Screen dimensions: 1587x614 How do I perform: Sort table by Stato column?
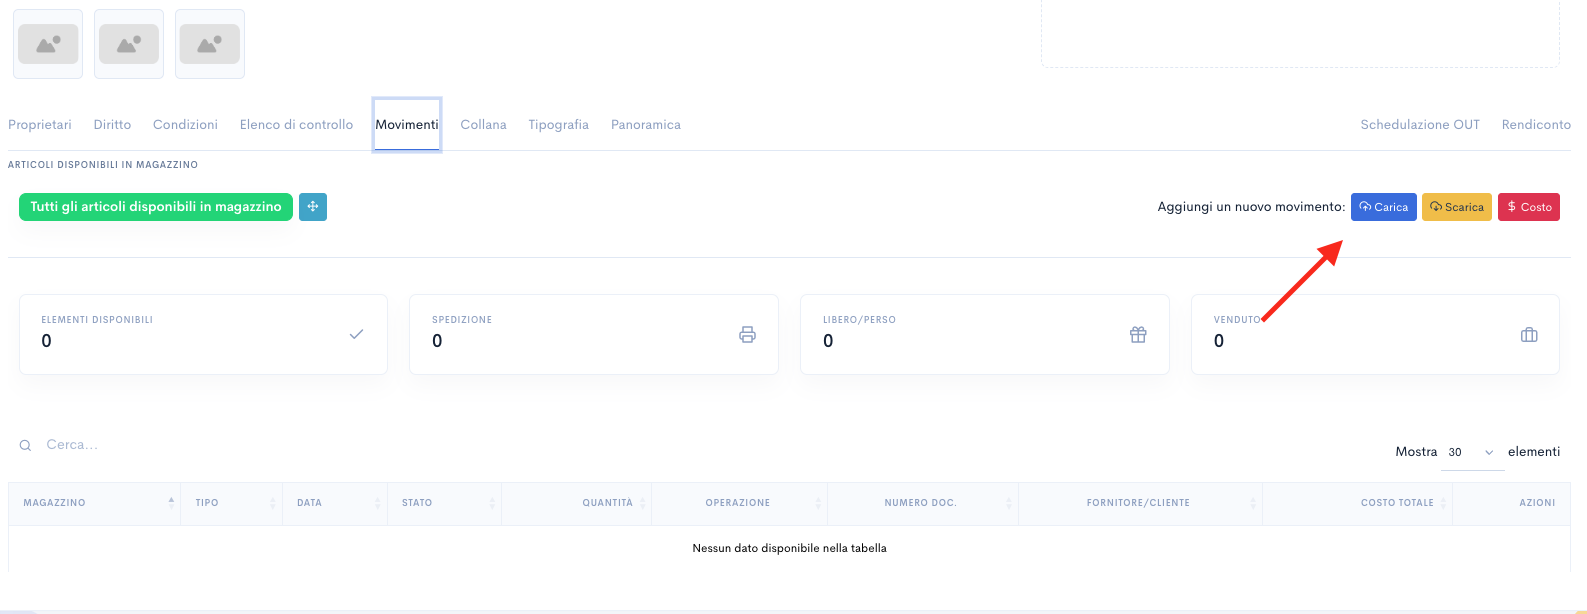coord(444,503)
